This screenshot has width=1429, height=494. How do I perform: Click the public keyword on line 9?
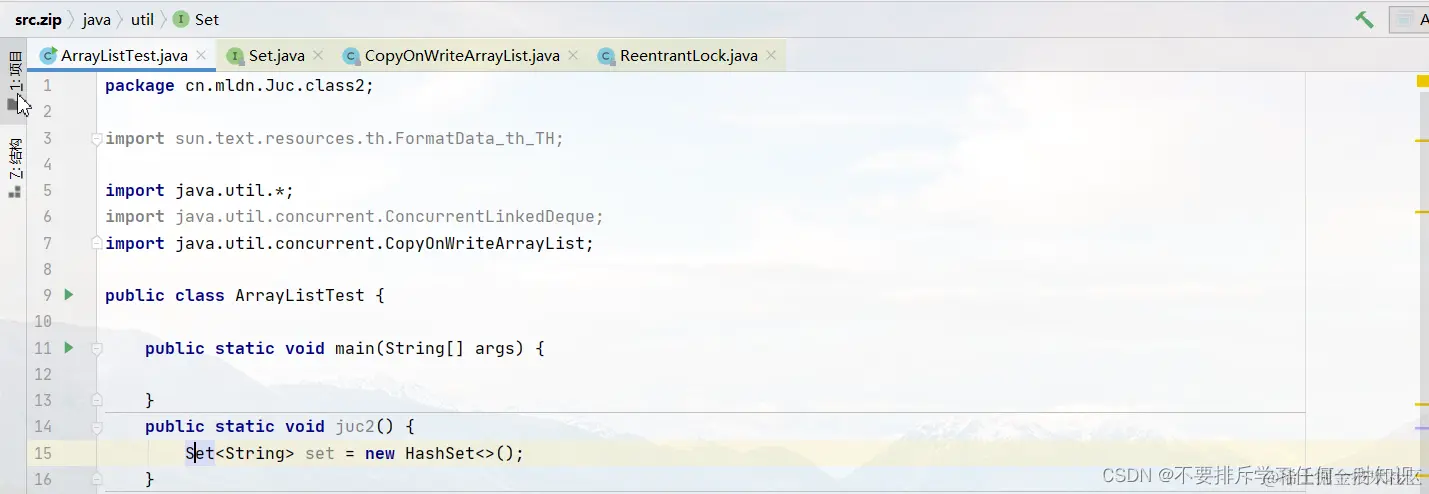click(x=135, y=296)
